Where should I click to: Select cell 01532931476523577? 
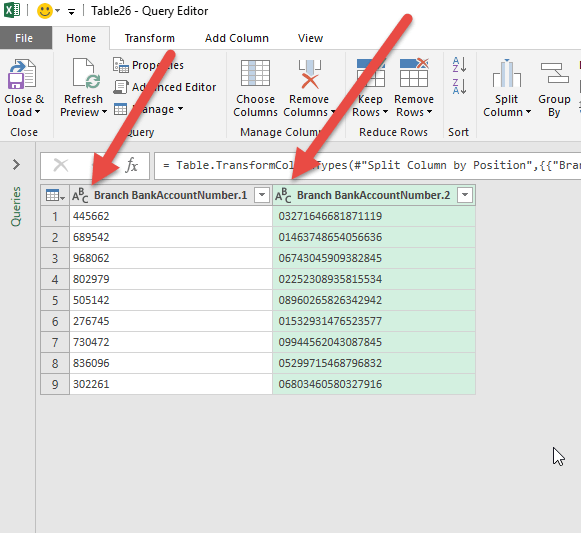pyautogui.click(x=374, y=321)
